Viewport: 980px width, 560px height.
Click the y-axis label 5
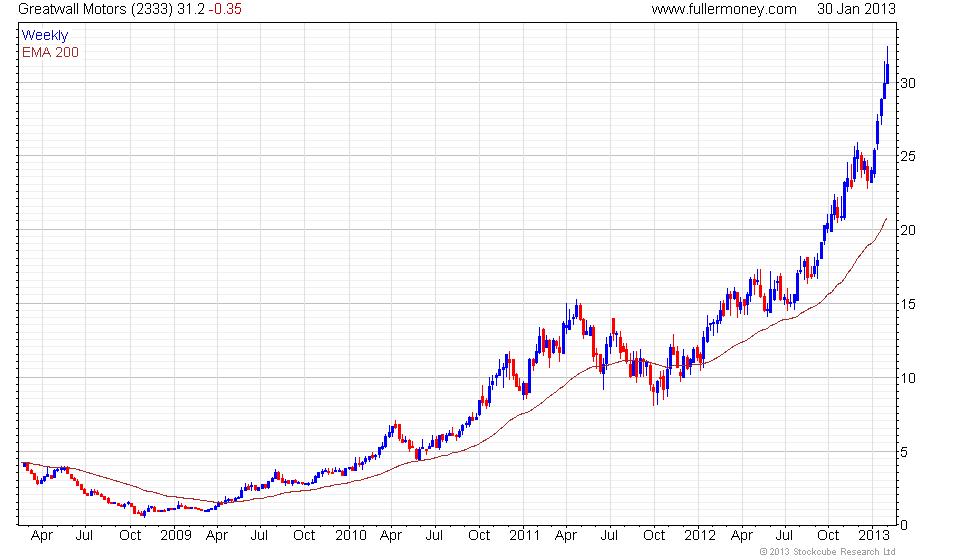point(904,452)
